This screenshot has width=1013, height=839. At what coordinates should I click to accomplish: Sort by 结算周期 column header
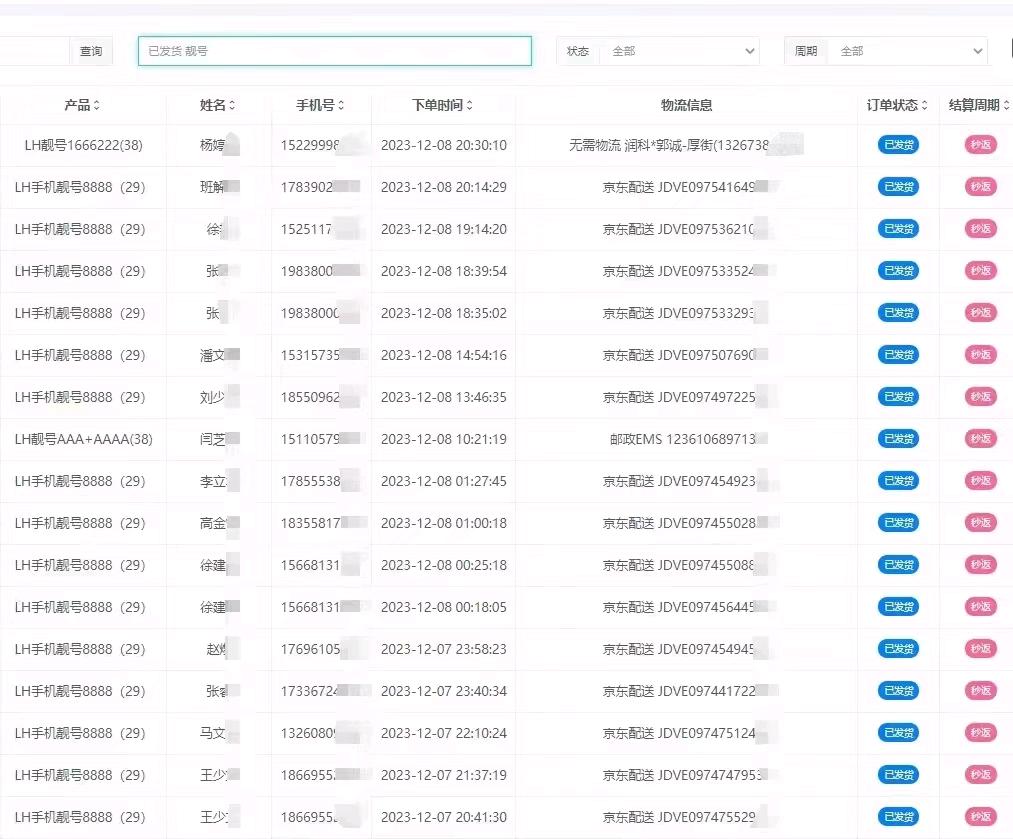(x=979, y=105)
